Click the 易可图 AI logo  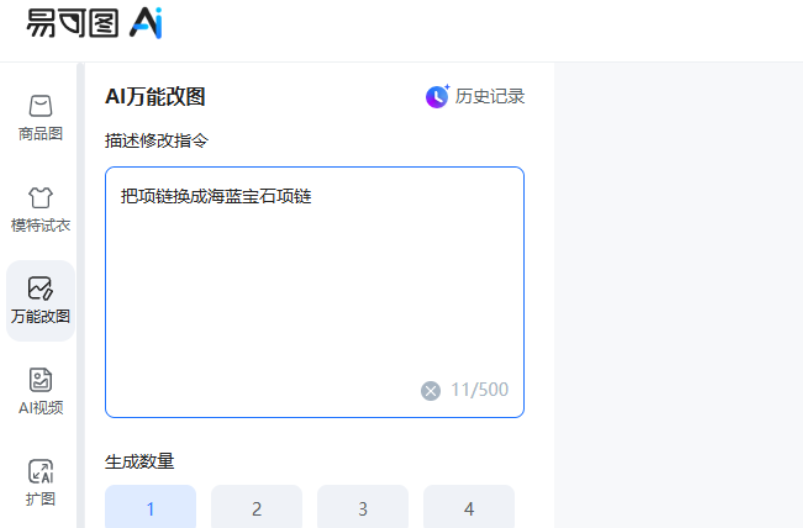coord(94,24)
